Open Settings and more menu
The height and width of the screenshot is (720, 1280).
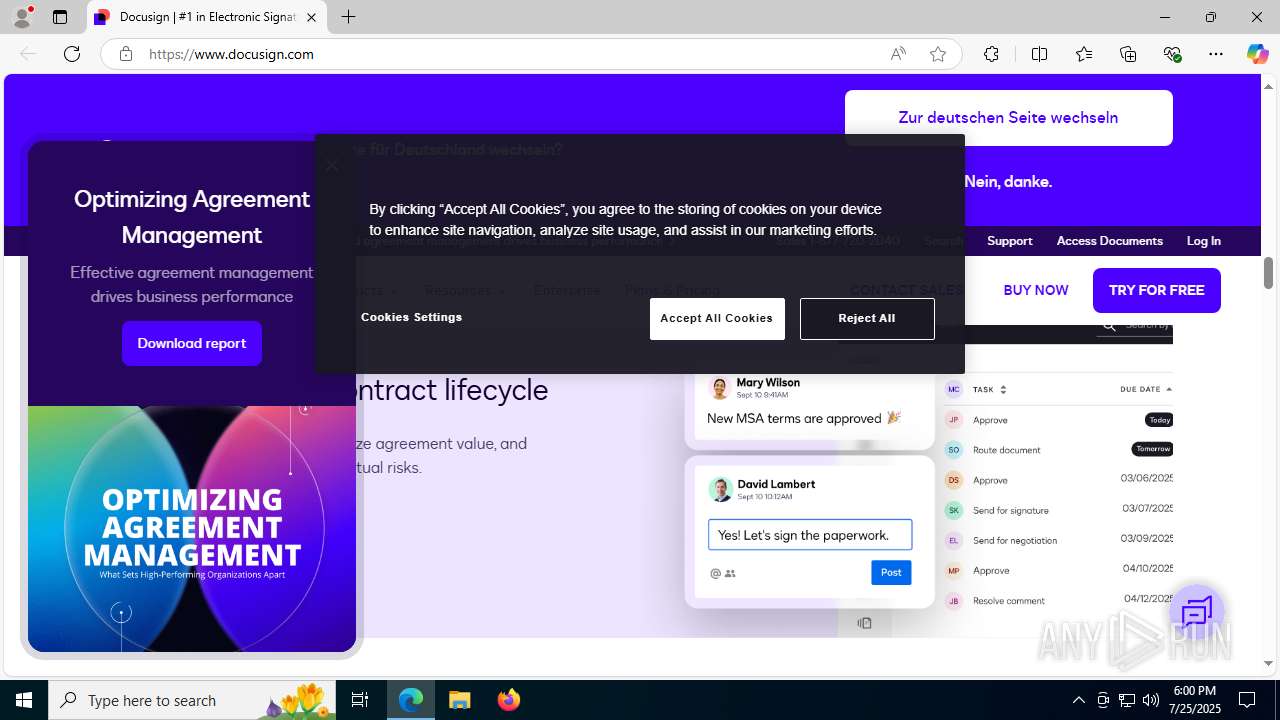tap(1216, 54)
